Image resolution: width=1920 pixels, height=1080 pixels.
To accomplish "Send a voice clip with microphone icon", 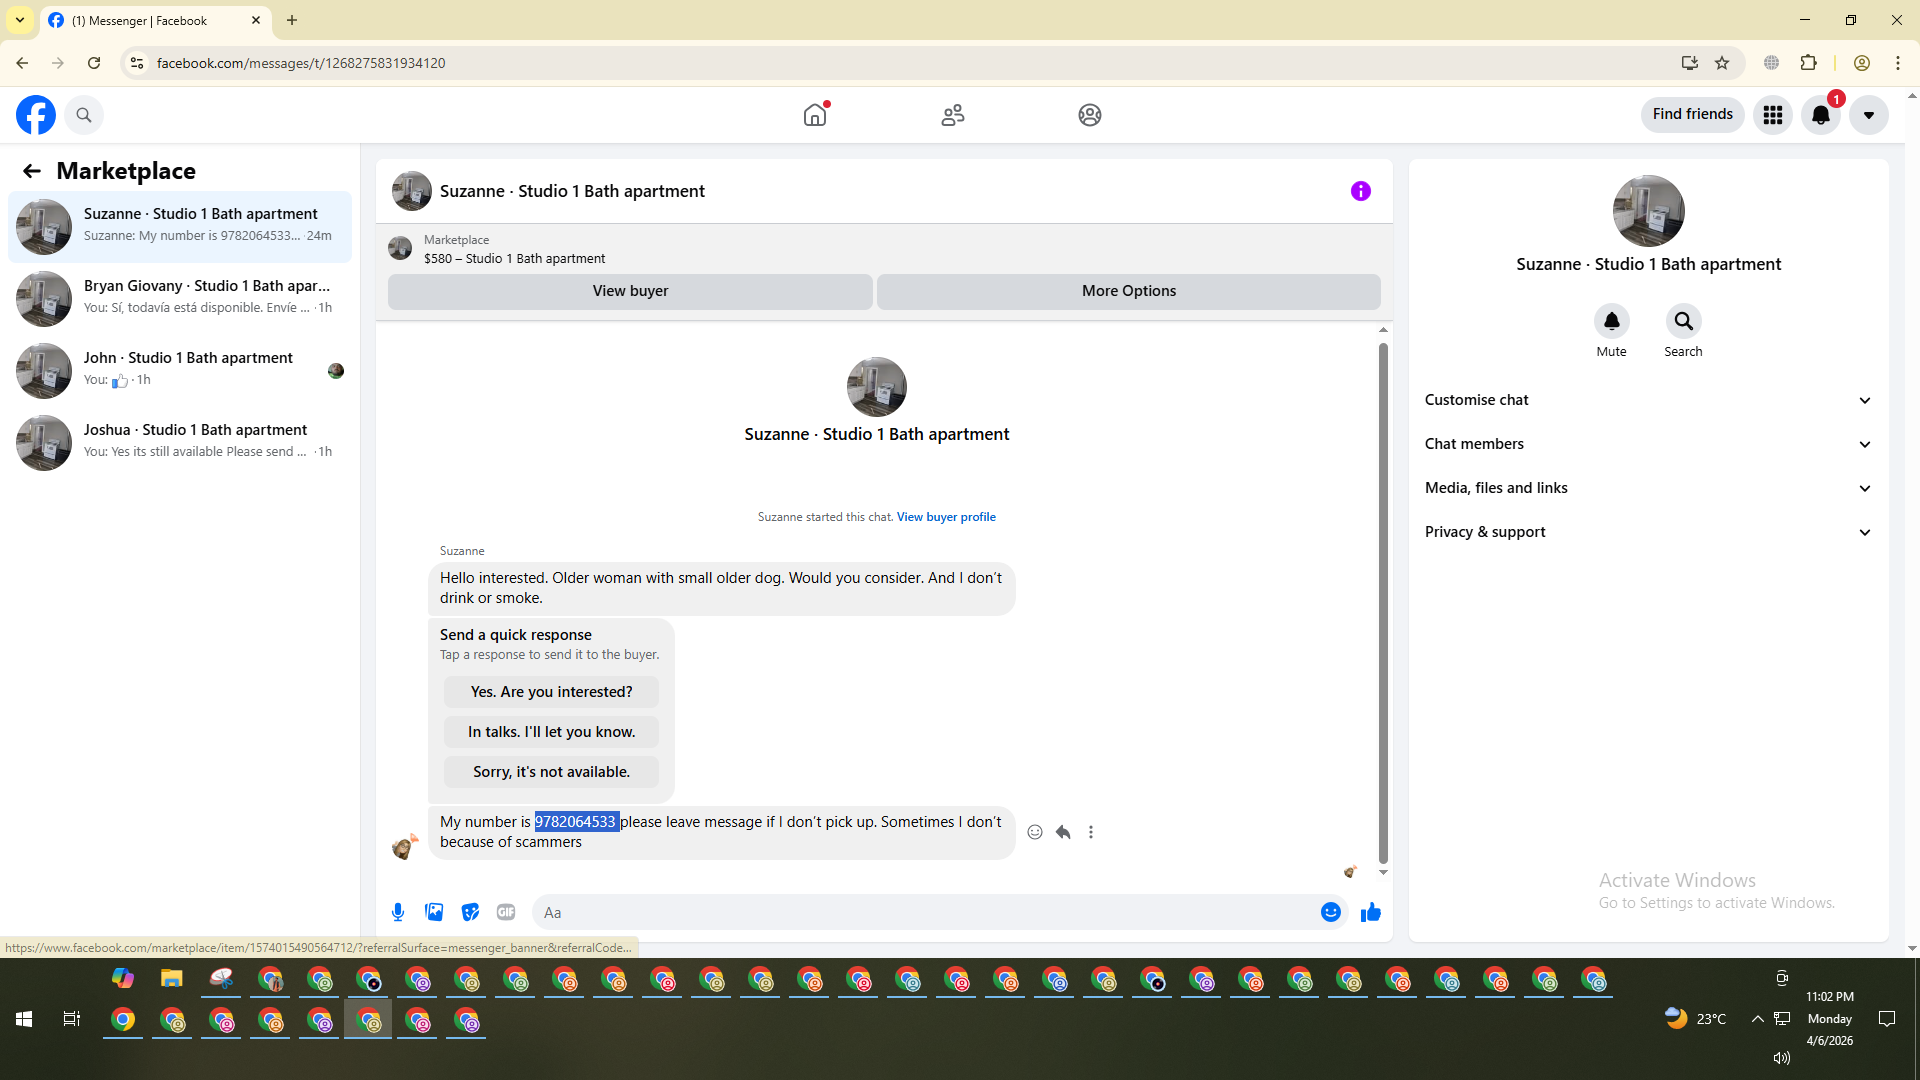I will click(398, 912).
